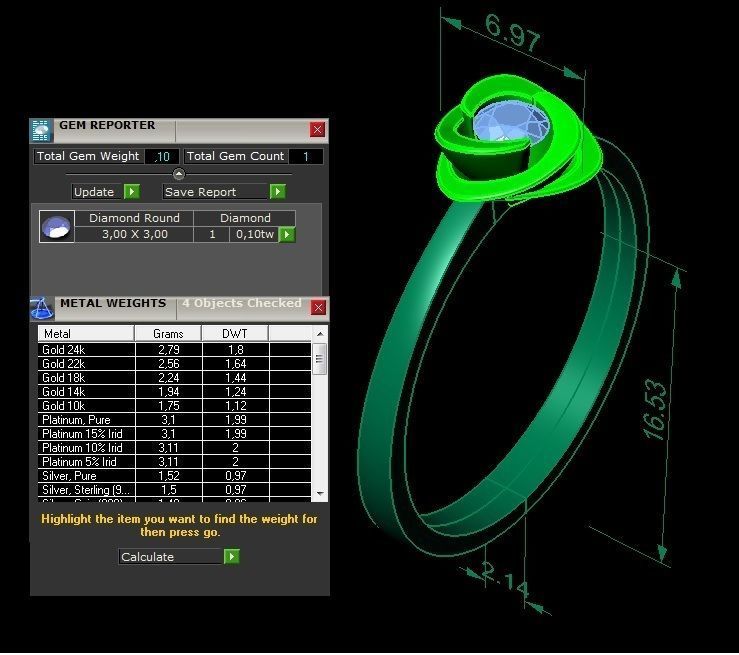
Task: Click the 2,24 grams cell
Action: 169,378
